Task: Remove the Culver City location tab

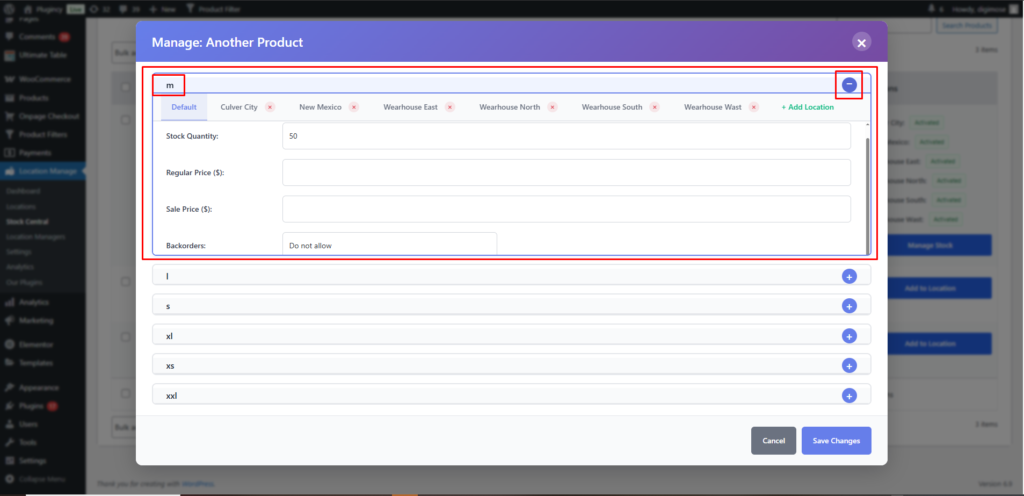Action: 270,107
